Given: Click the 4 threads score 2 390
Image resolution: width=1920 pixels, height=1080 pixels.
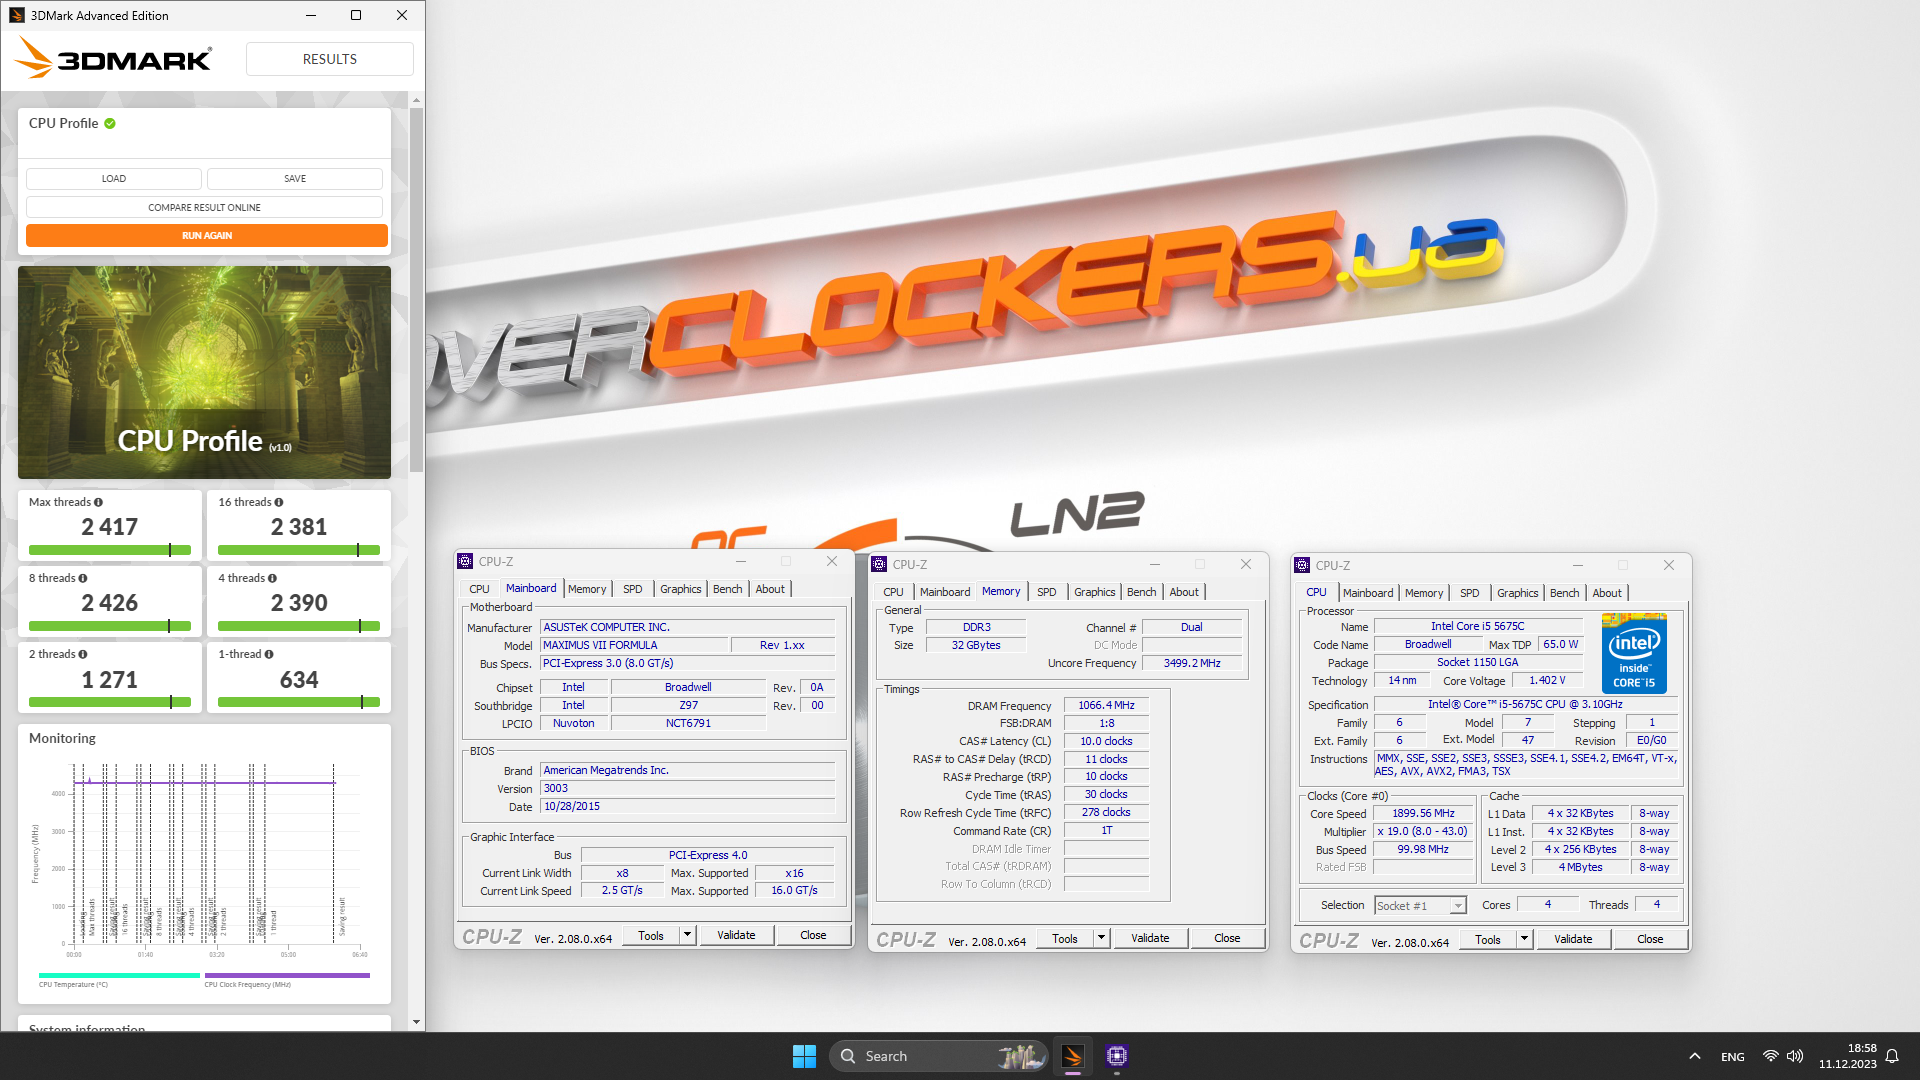Looking at the screenshot, I should tap(299, 603).
